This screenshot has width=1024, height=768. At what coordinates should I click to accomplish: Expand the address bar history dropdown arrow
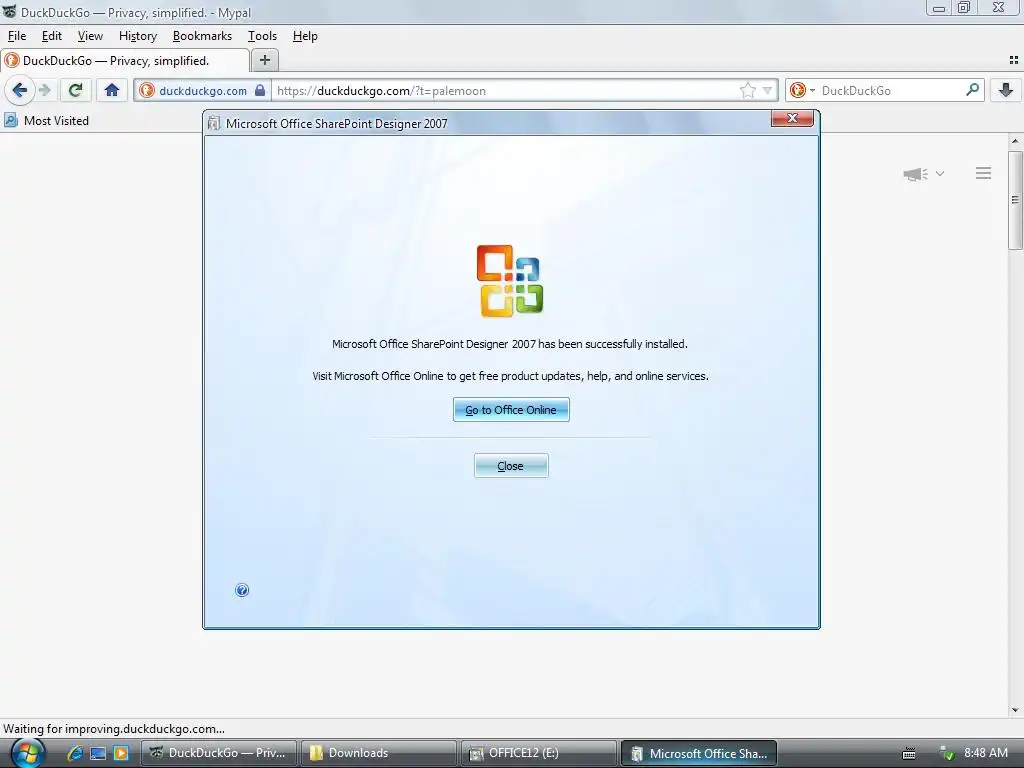pyautogui.click(x=767, y=91)
